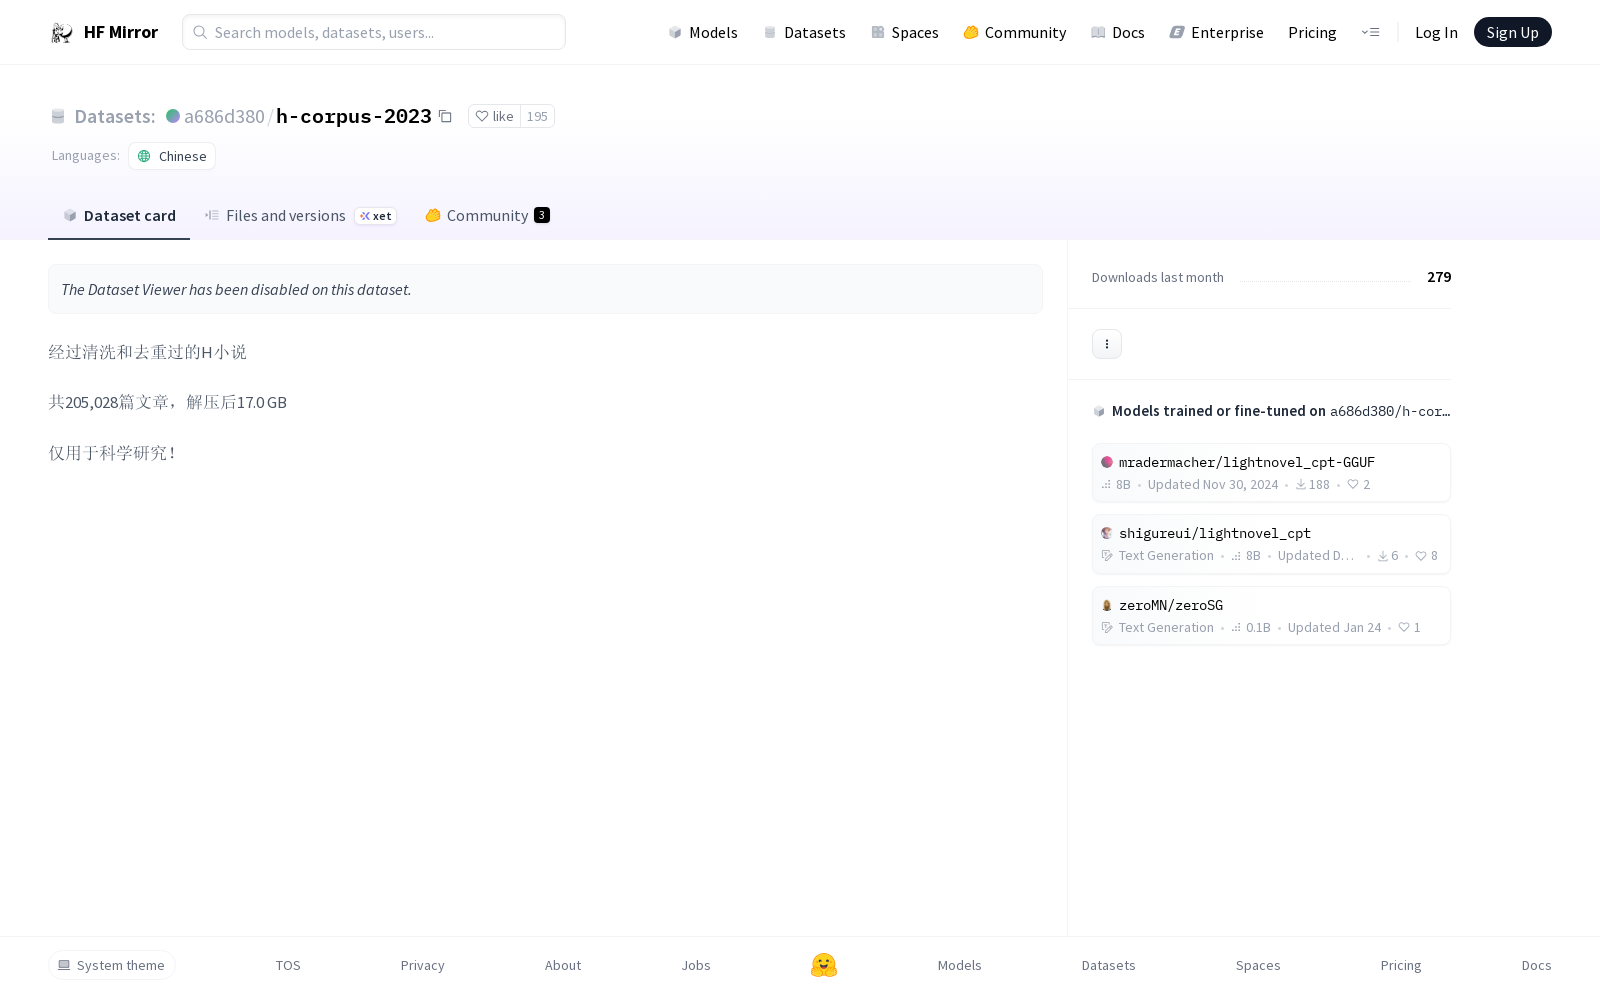
Task: Open Privacy footer link
Action: [422, 965]
